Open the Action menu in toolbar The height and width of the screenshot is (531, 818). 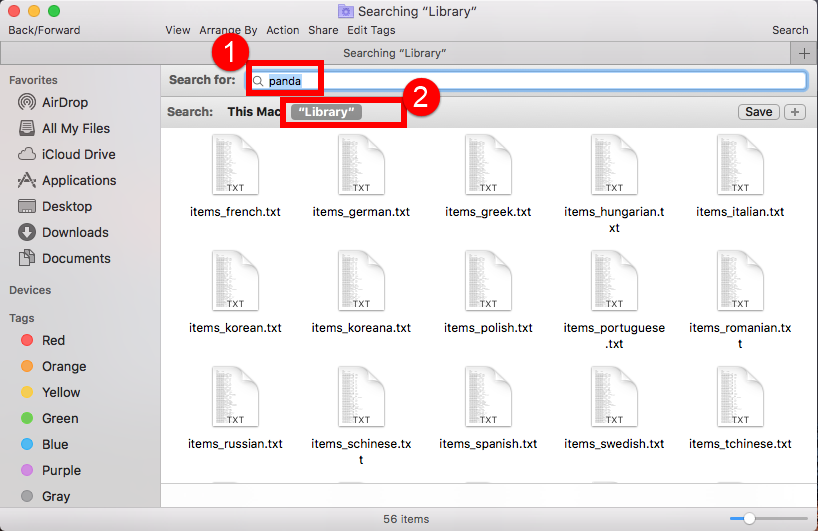(283, 31)
